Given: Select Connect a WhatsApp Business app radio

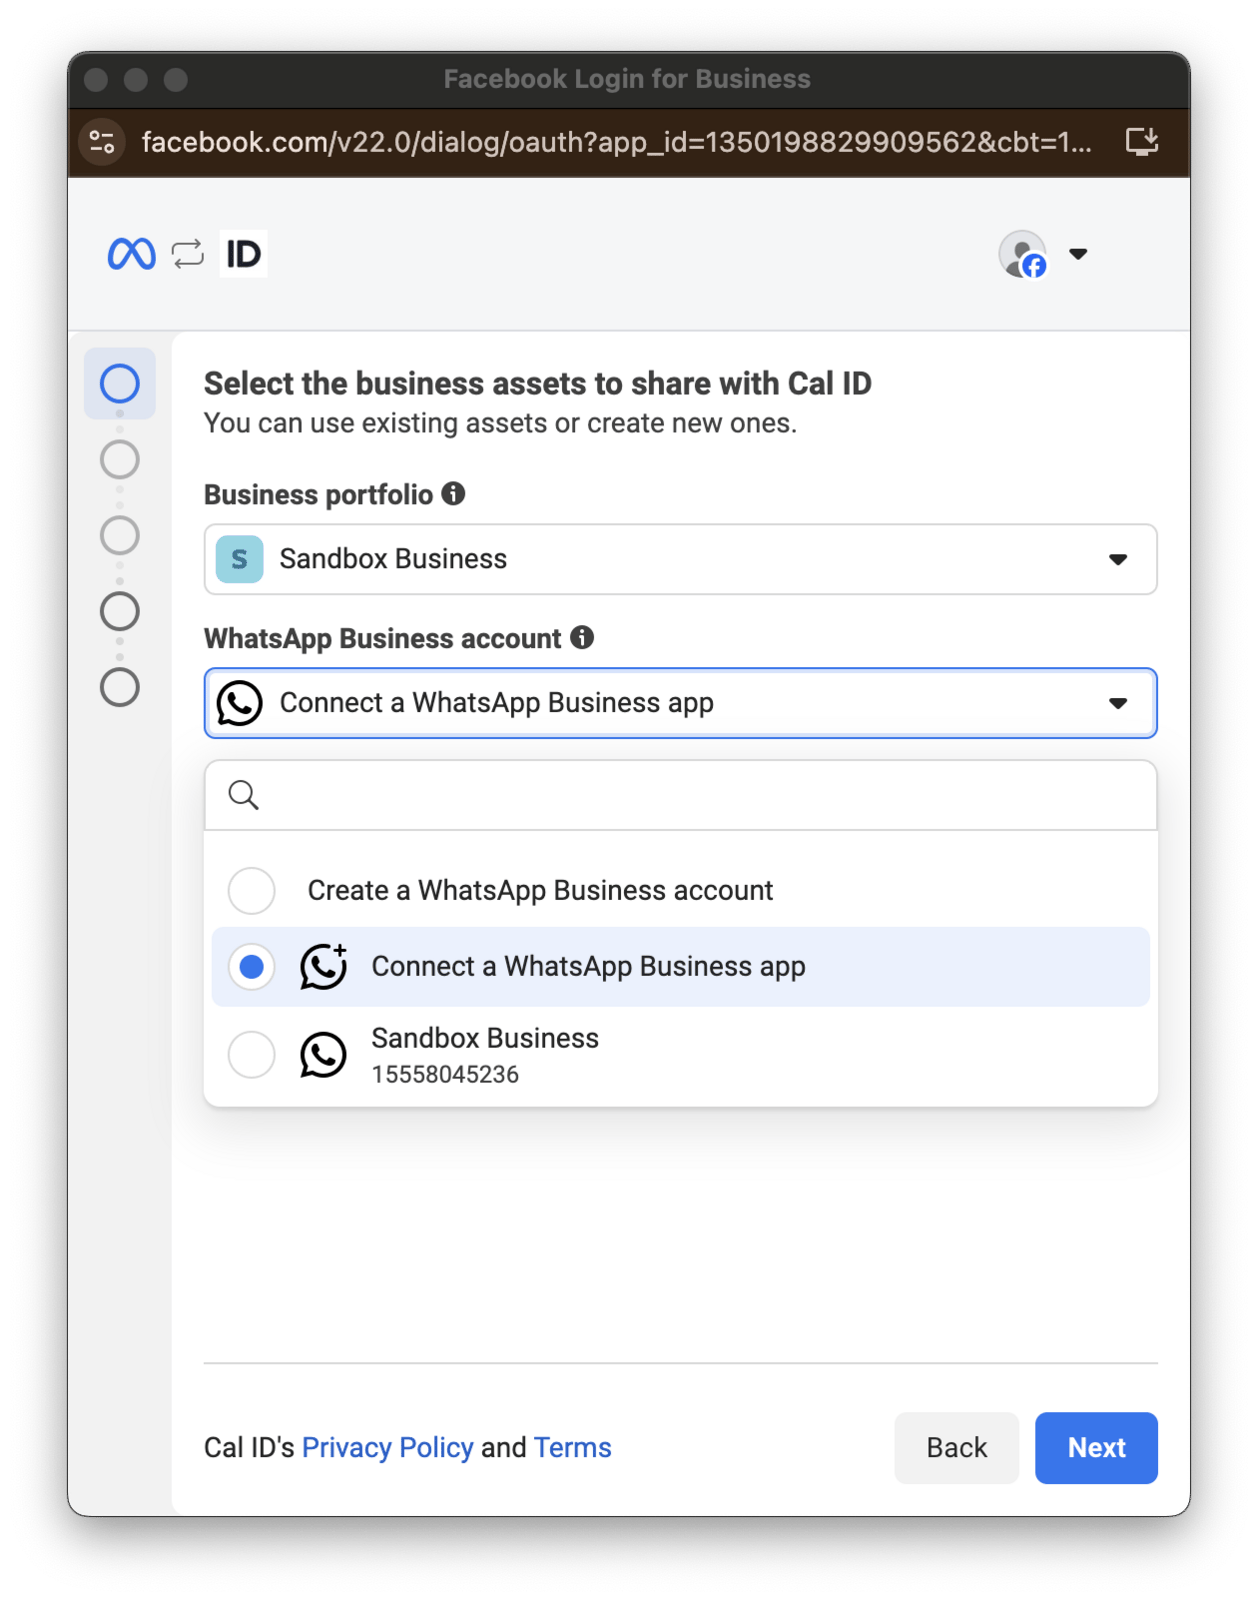Looking at the screenshot, I should tap(251, 967).
